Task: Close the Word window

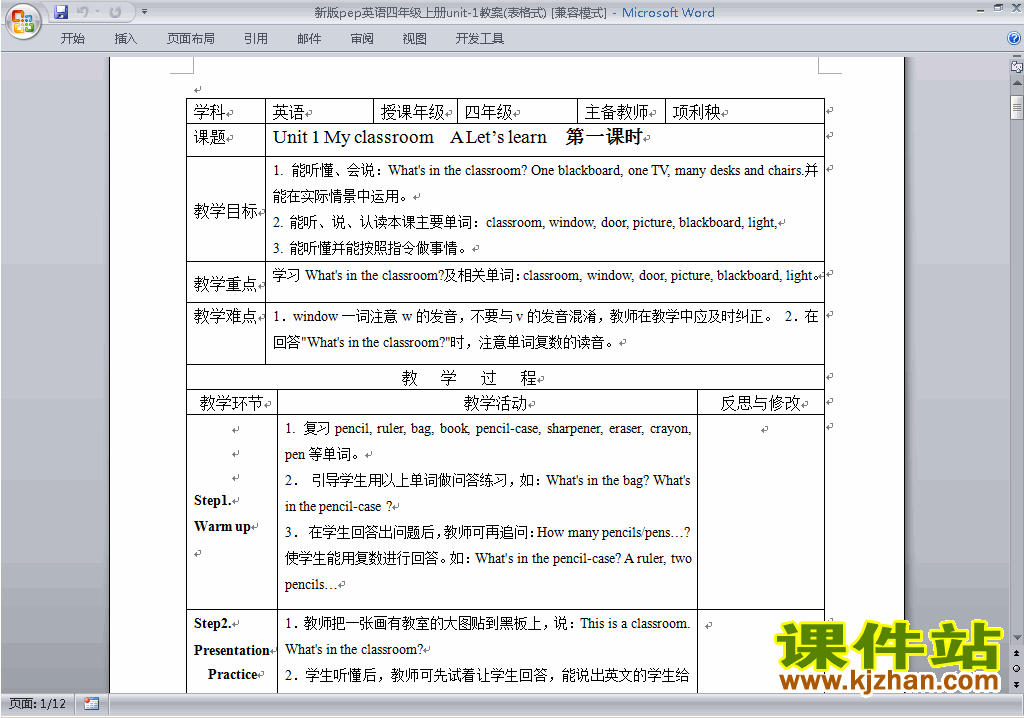Action: pos(1016,9)
